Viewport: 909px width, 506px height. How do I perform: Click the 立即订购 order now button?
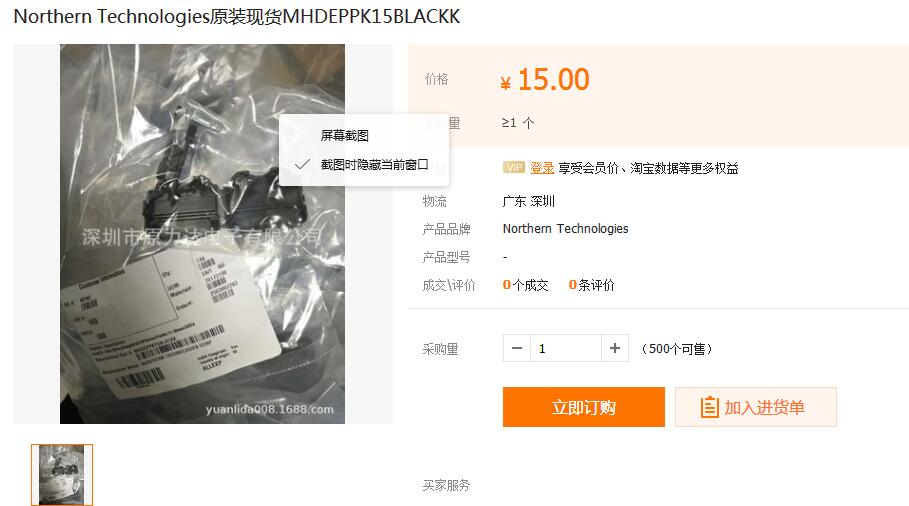584,407
